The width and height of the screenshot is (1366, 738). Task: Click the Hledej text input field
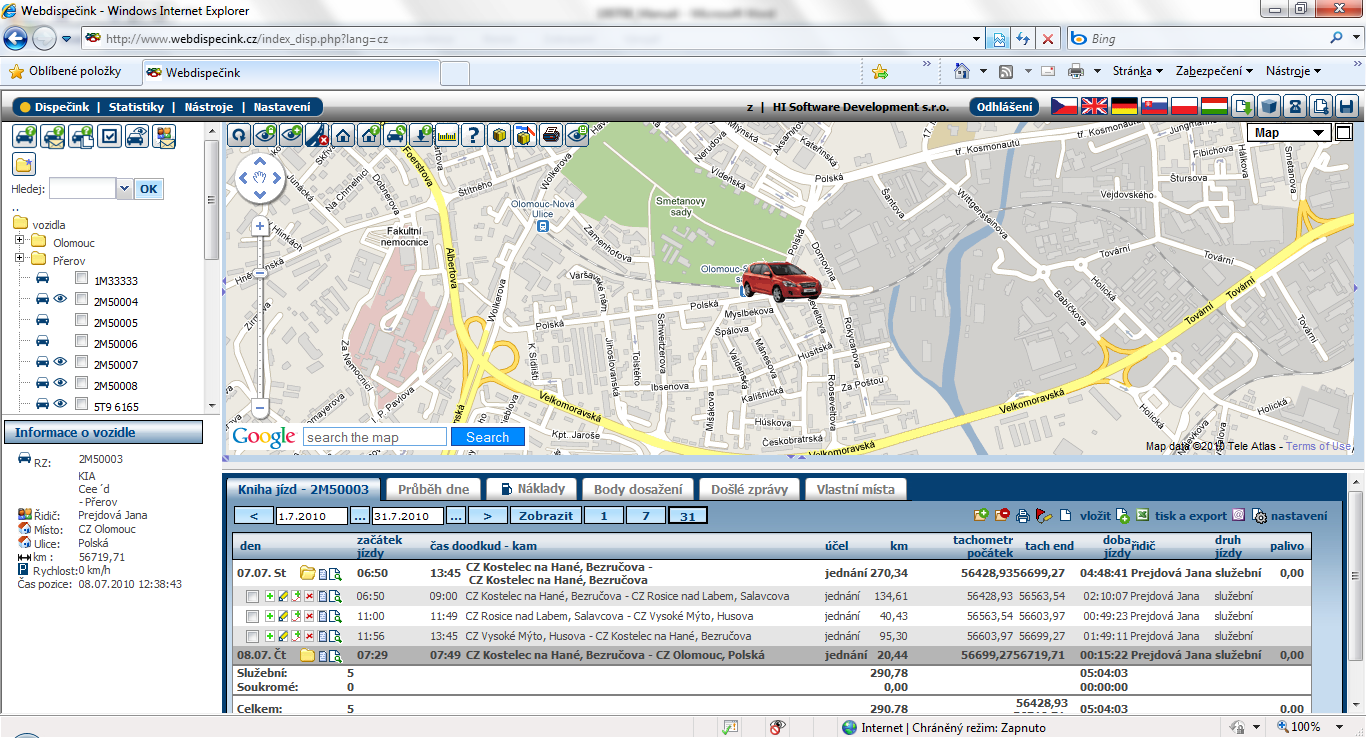click(83, 189)
